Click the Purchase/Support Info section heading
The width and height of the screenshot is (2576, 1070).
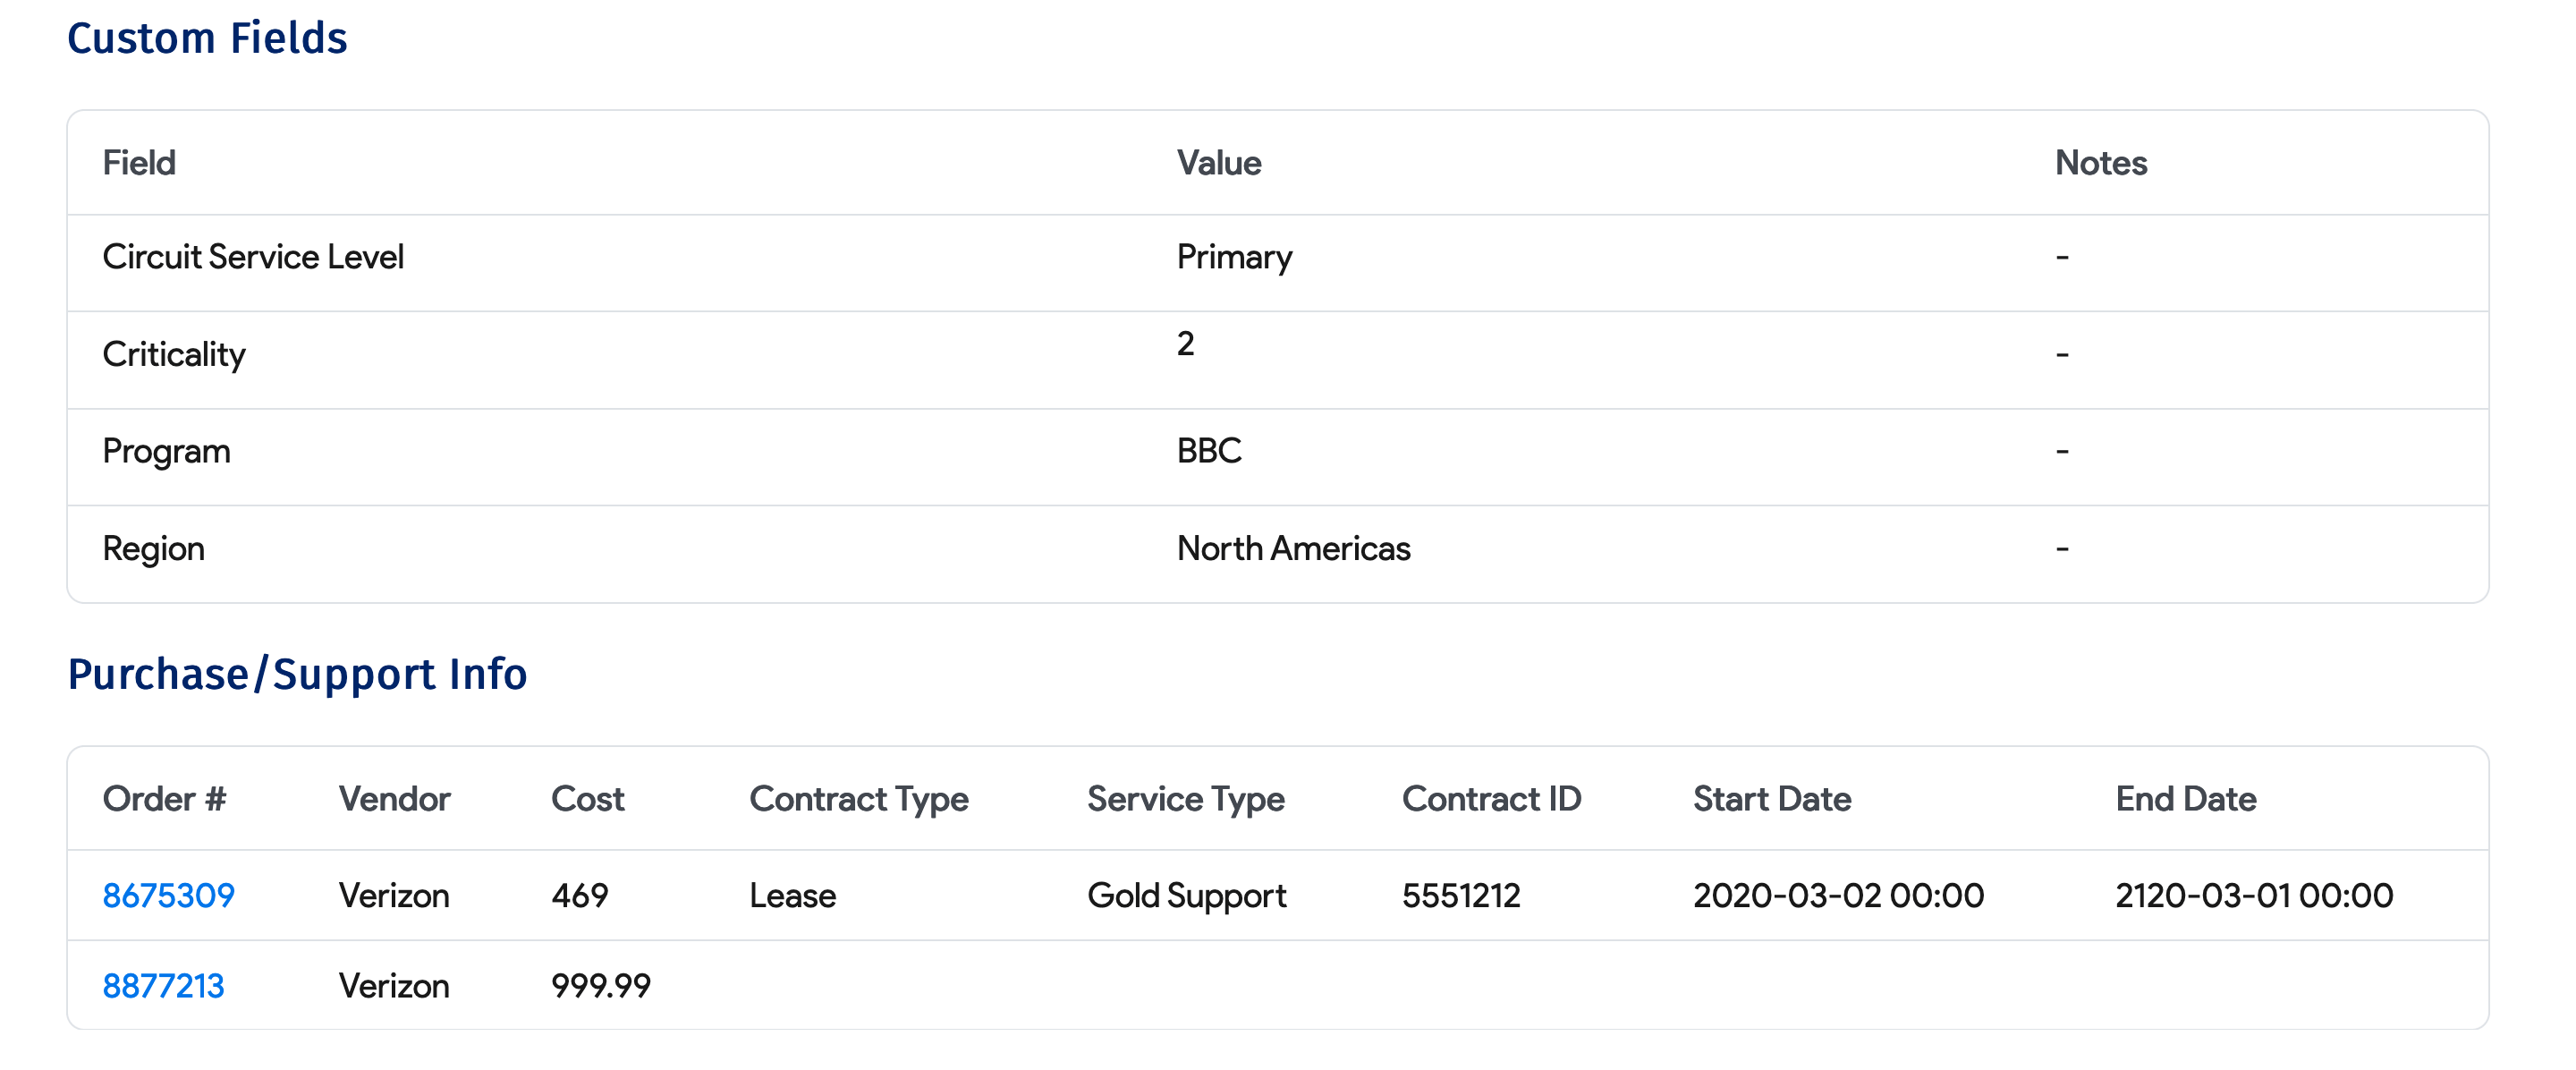298,674
